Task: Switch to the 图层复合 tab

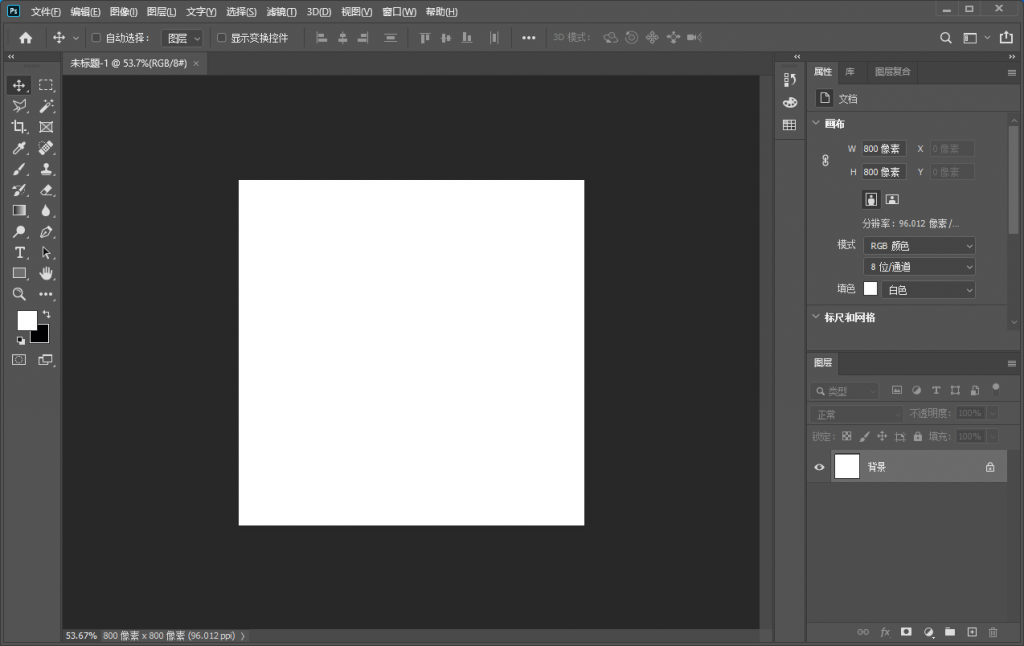Action: coord(892,72)
